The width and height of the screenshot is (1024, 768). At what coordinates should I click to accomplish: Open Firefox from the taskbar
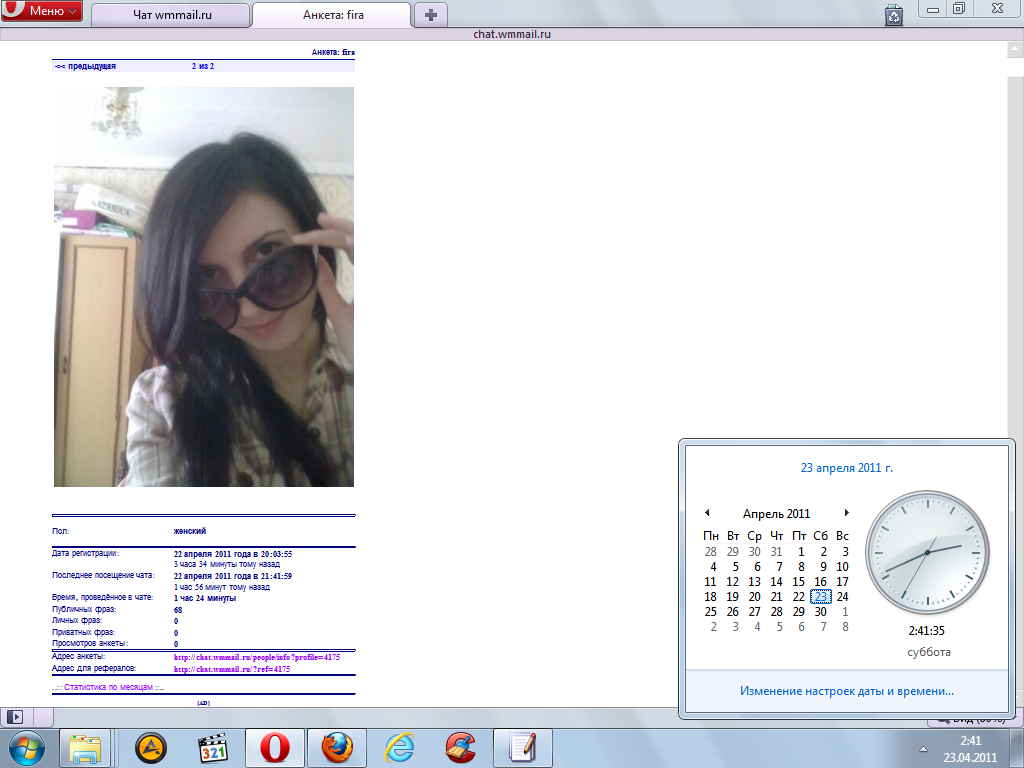[337, 747]
